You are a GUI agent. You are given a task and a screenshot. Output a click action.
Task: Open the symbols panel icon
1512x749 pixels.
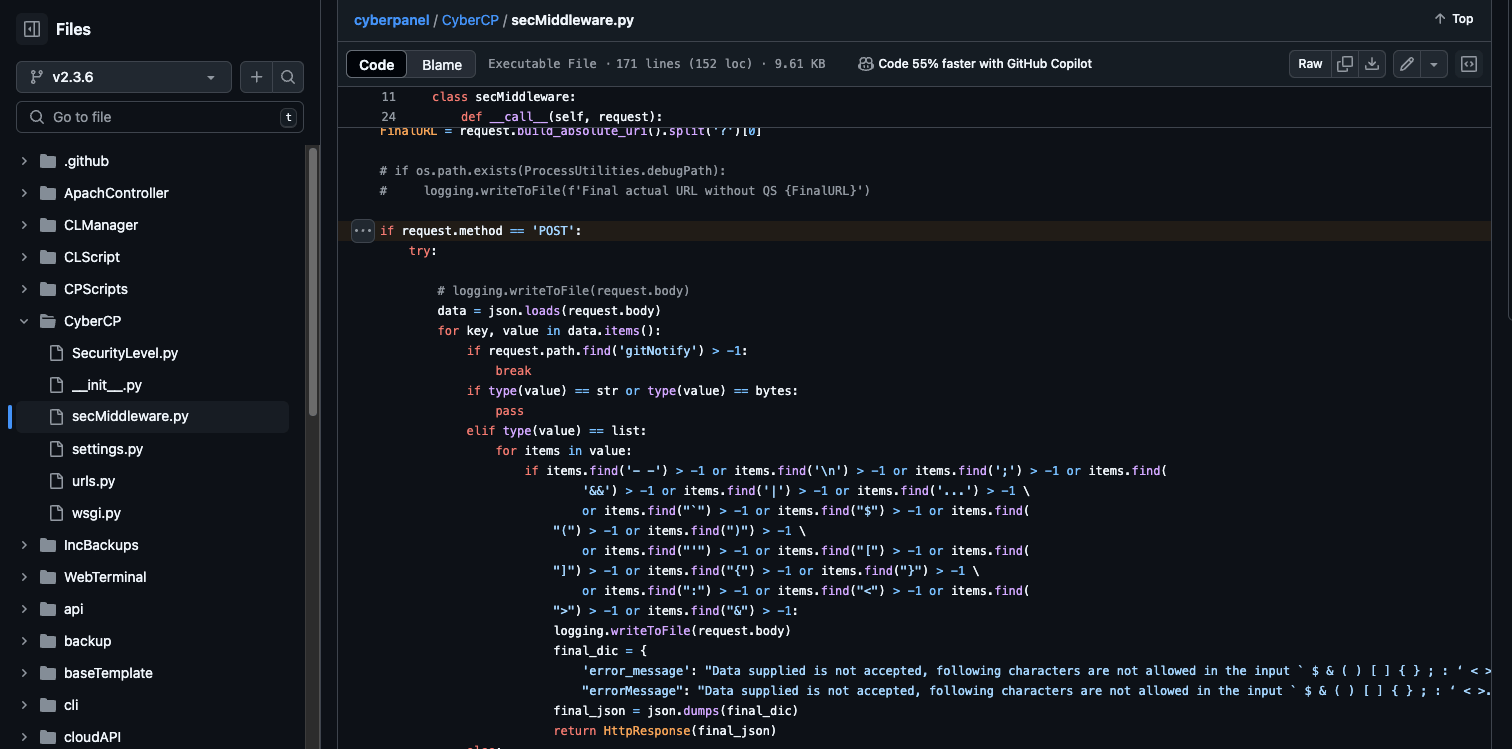(1468, 64)
